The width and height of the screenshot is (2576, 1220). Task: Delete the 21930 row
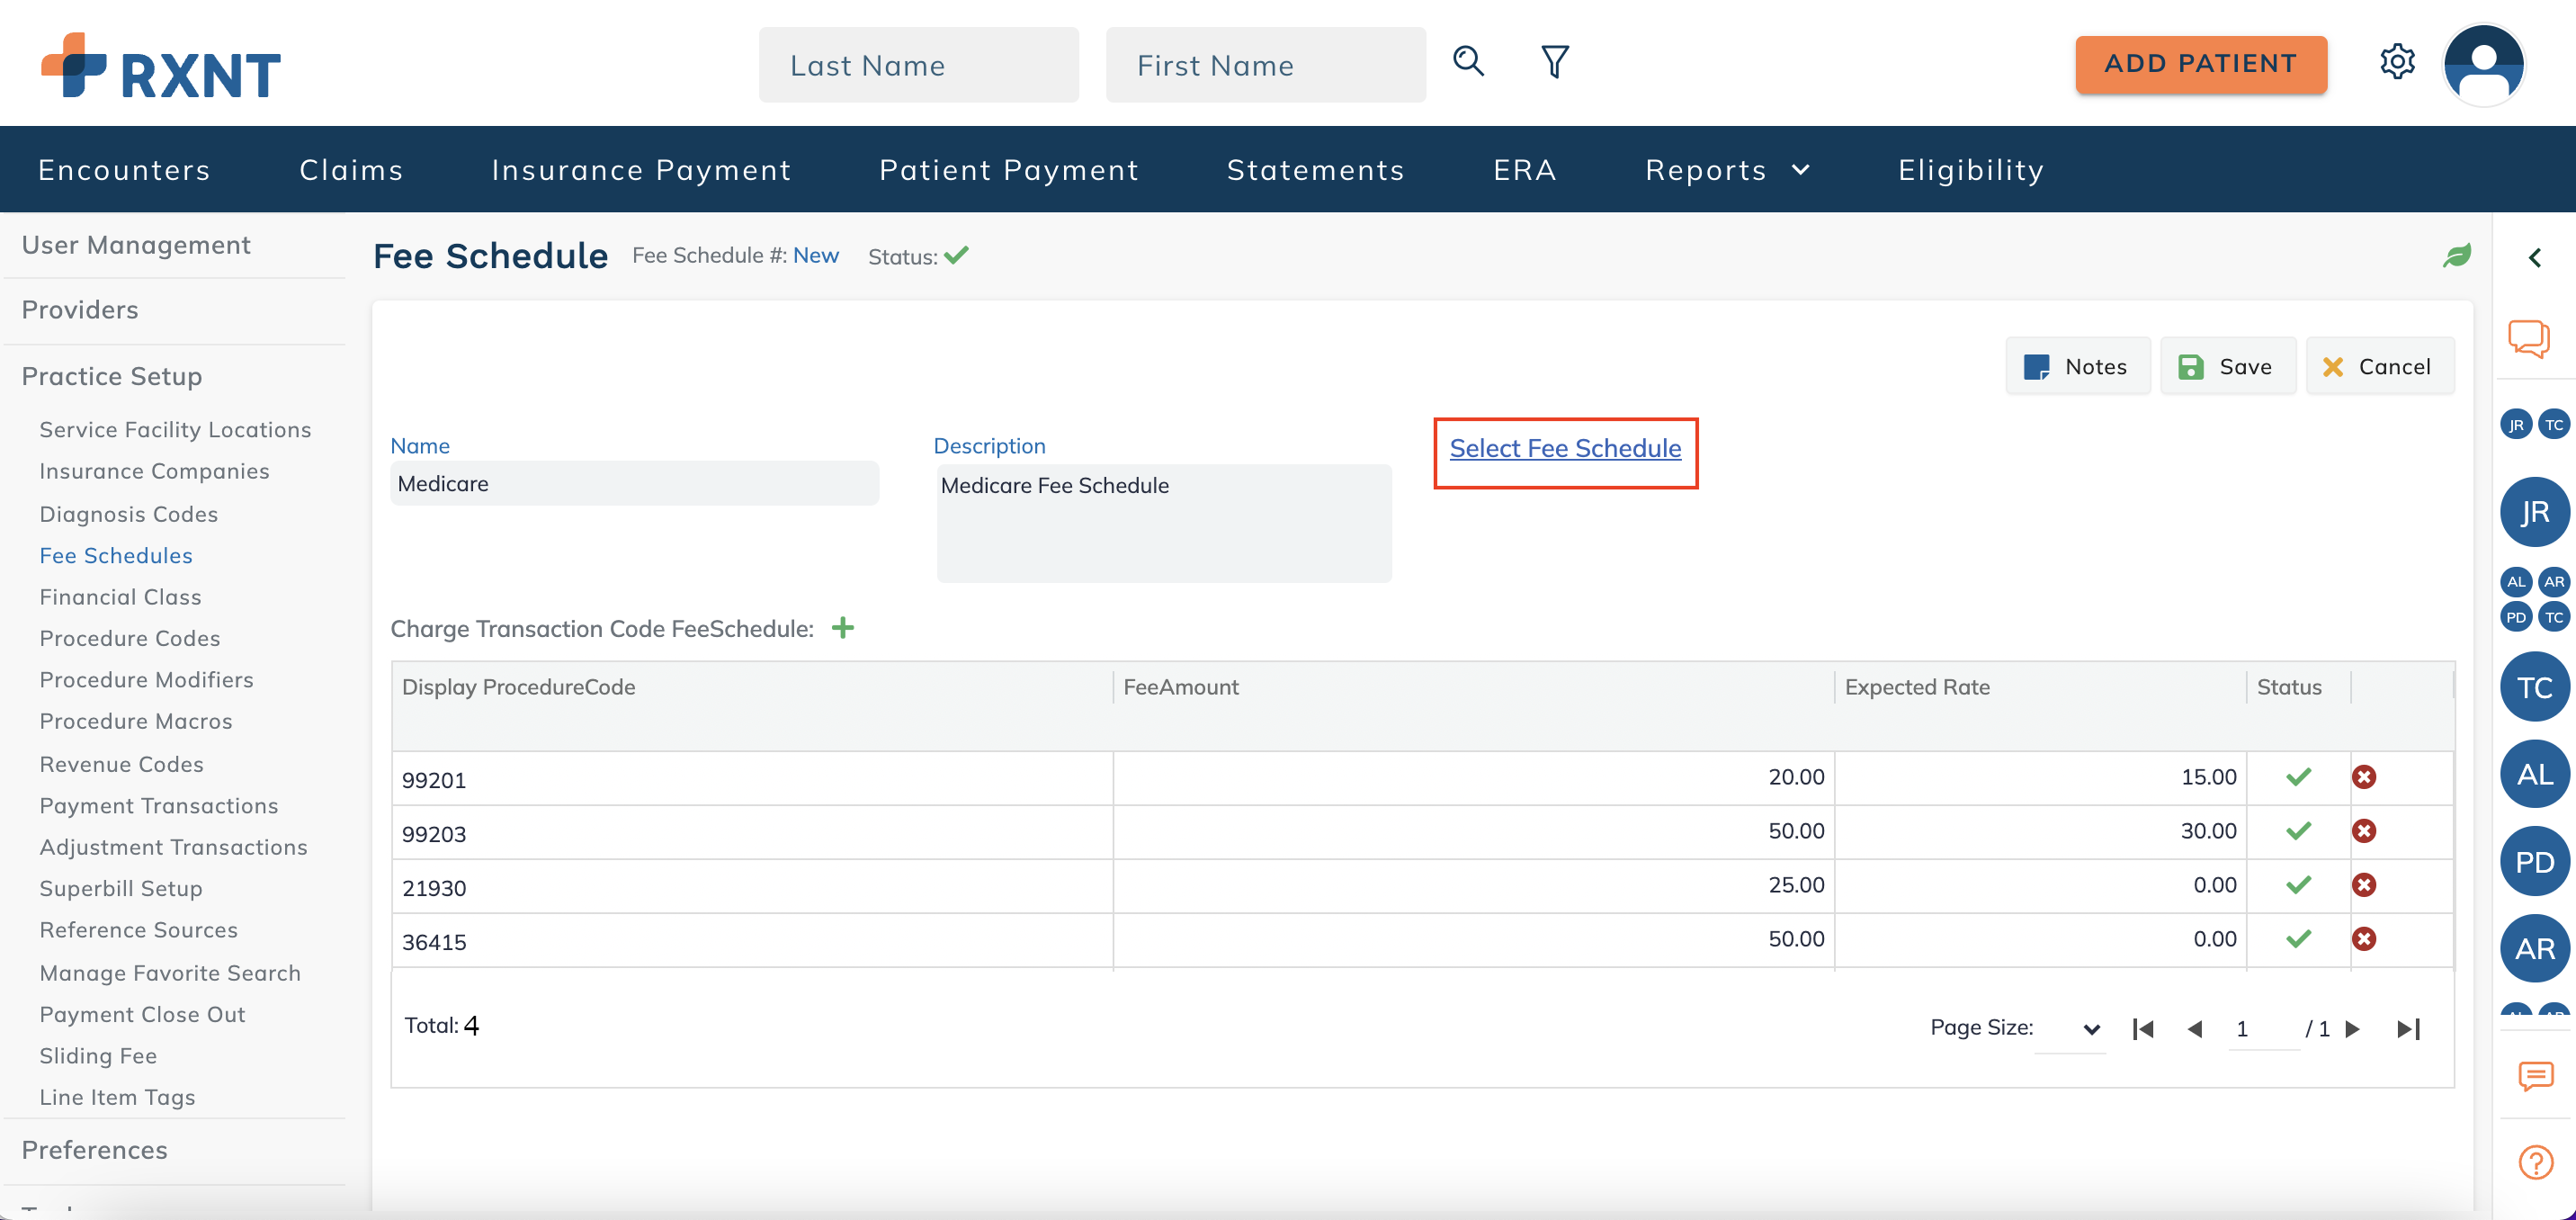[2364, 885]
